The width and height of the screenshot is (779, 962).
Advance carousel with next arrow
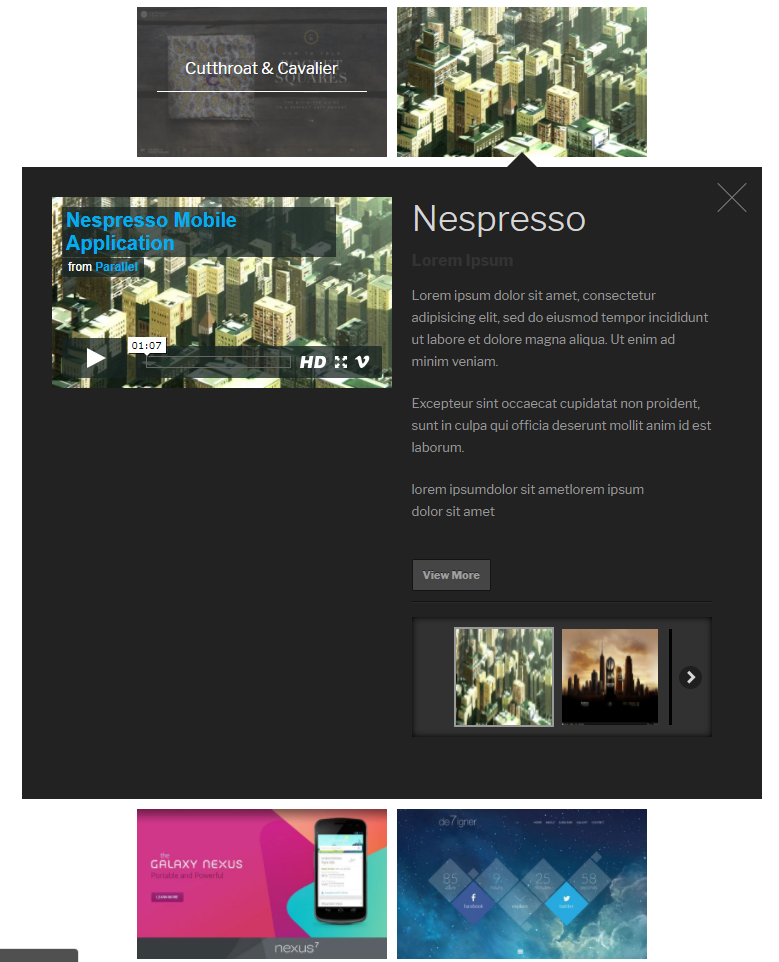(690, 677)
